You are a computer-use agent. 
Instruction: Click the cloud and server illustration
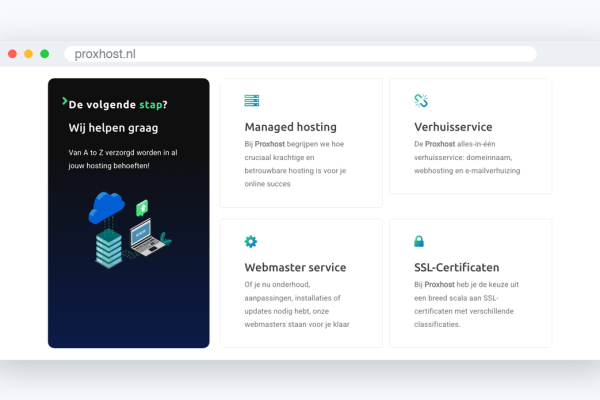[129, 230]
